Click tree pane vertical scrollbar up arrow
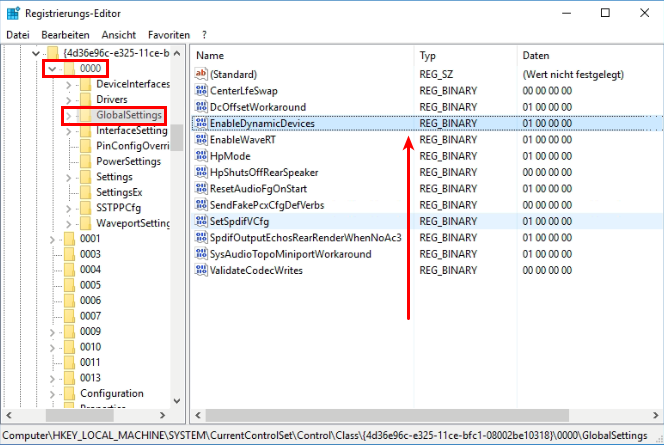 point(177,53)
